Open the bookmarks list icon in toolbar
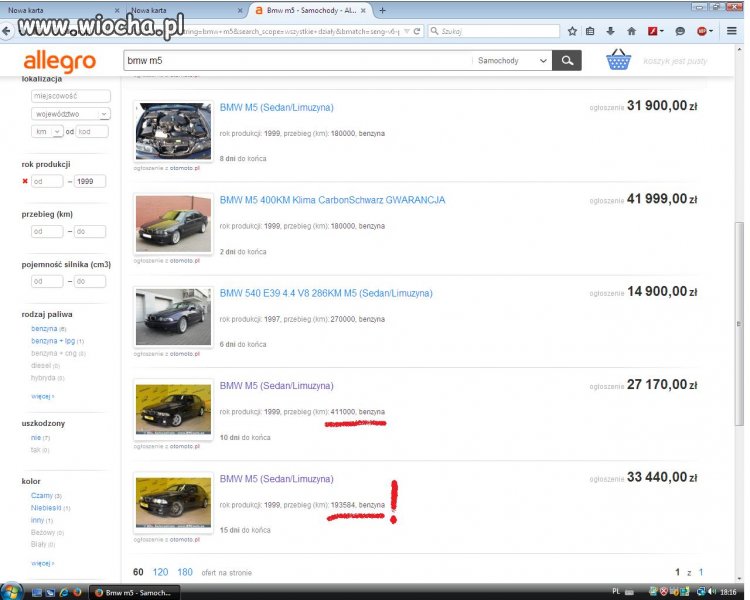Screen dimensions: 750x600 (x=590, y=31)
